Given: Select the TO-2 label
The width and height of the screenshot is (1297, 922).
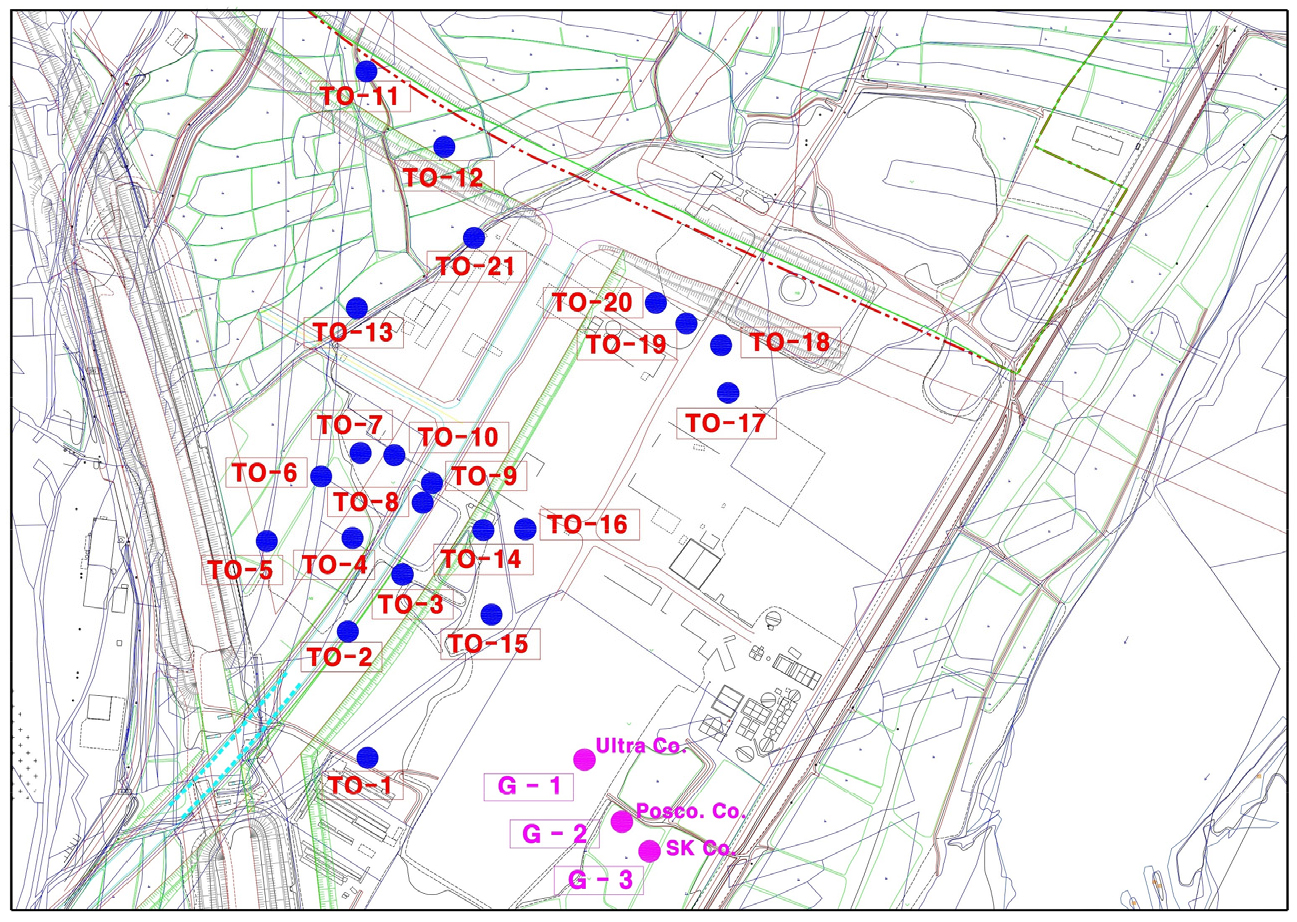Looking at the screenshot, I should [x=341, y=657].
